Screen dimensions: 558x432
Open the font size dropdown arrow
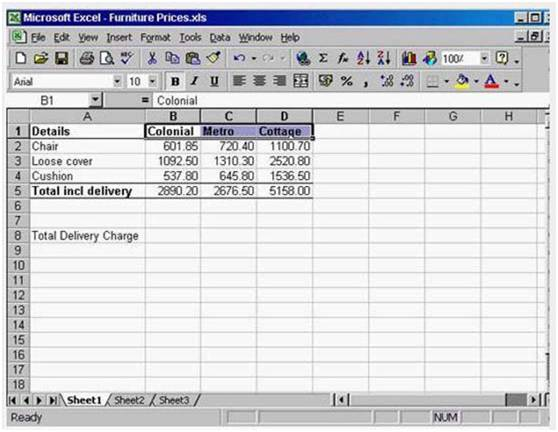(x=152, y=81)
